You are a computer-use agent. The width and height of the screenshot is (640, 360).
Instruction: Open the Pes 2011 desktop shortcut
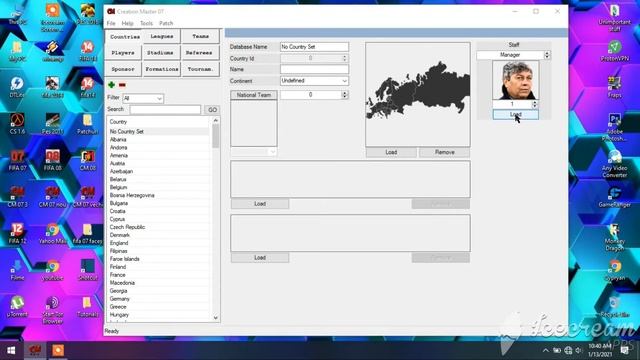[52, 124]
